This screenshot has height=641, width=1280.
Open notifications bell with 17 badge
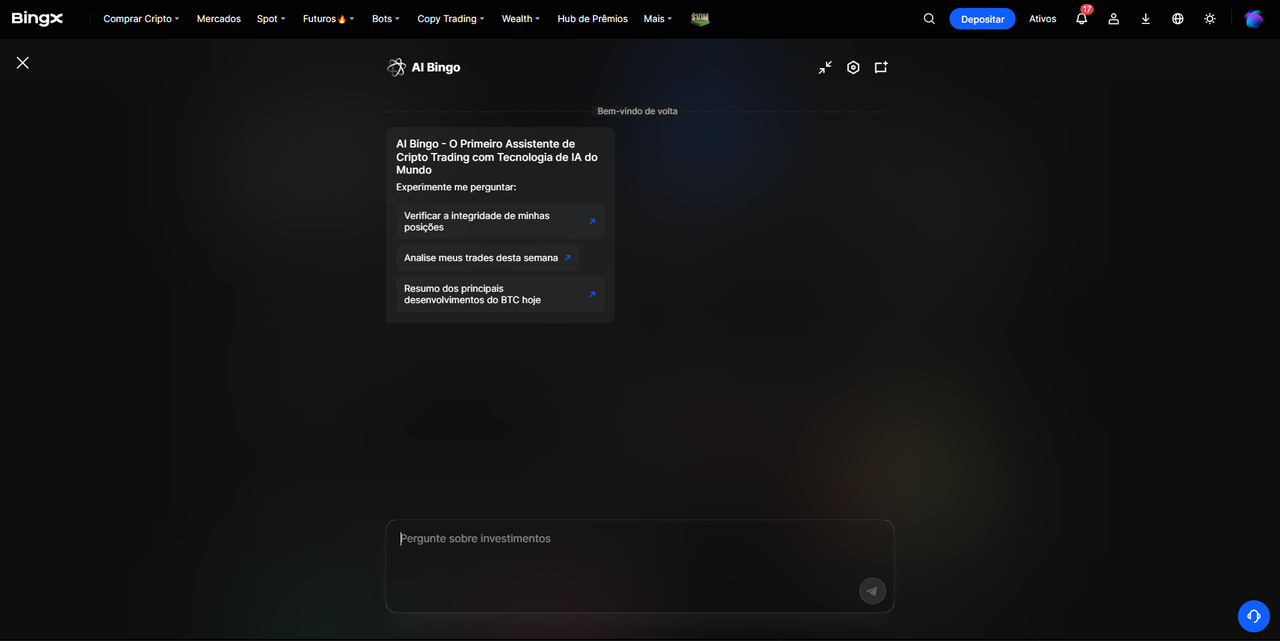click(1082, 18)
